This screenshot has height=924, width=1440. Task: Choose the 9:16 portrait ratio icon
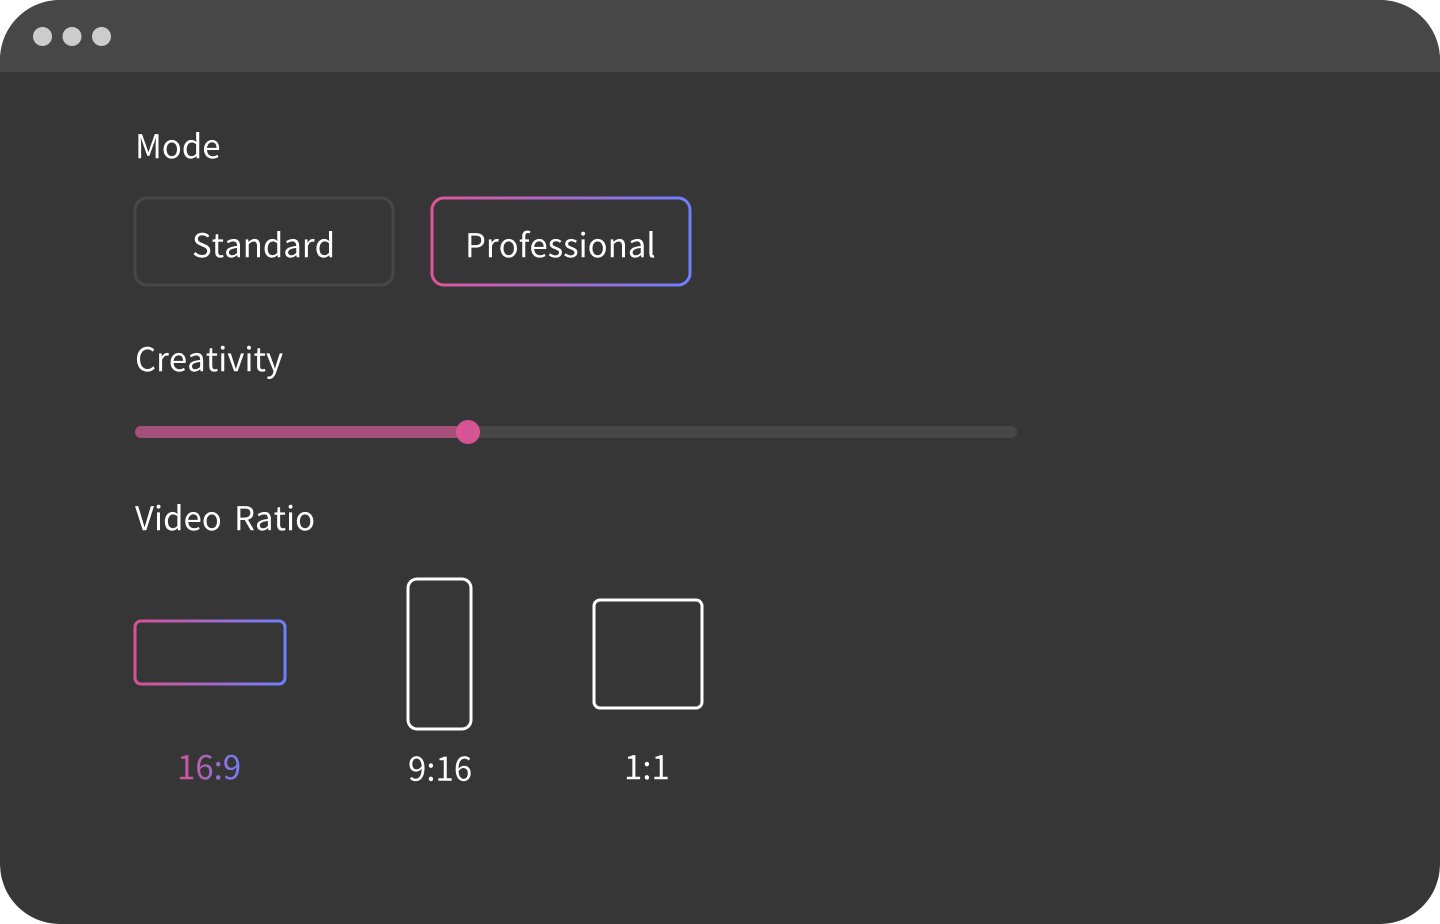pyautogui.click(x=439, y=654)
